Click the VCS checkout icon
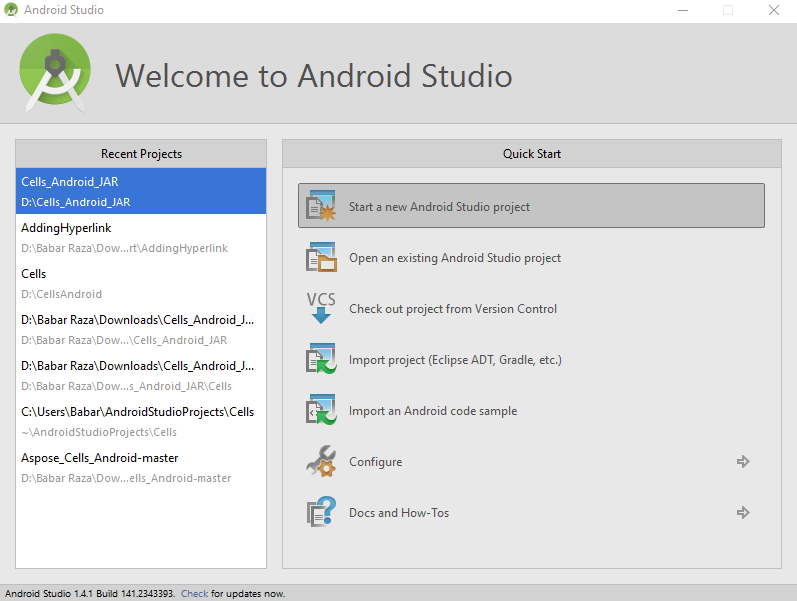 320,309
